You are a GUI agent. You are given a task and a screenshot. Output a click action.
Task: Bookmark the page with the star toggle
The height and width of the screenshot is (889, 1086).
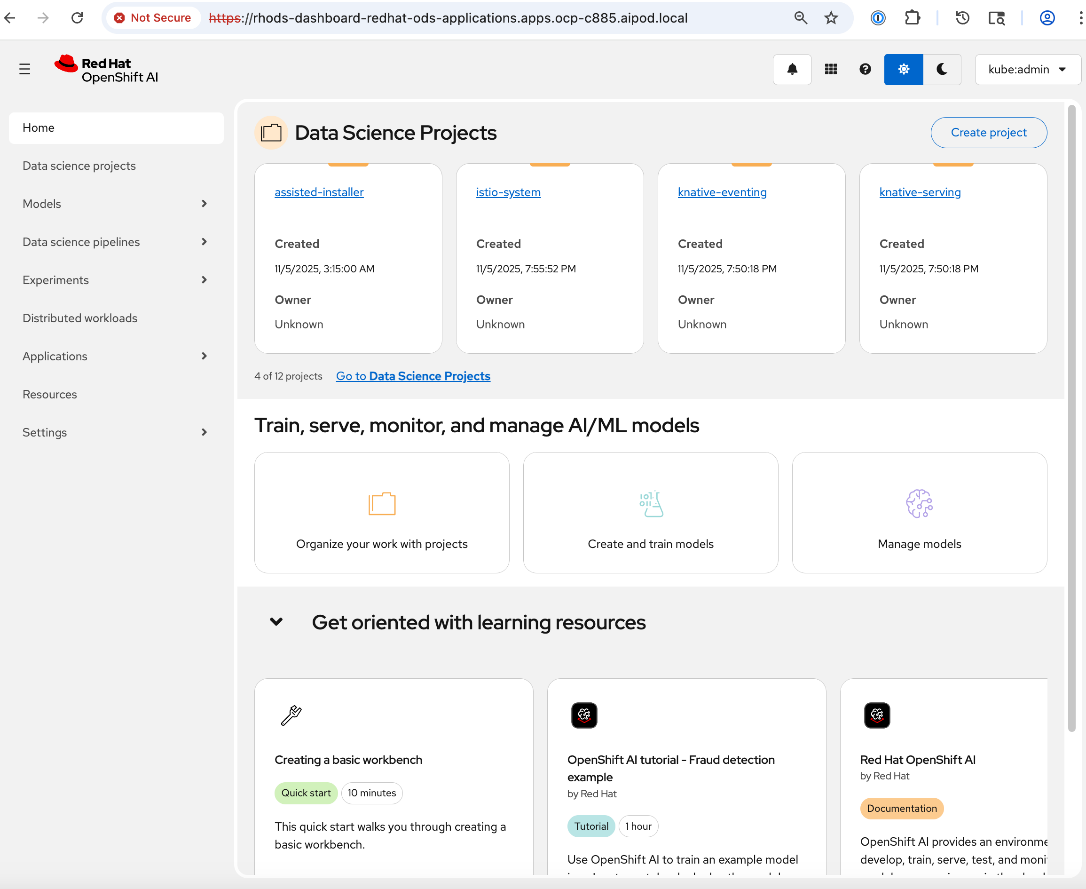tap(831, 17)
